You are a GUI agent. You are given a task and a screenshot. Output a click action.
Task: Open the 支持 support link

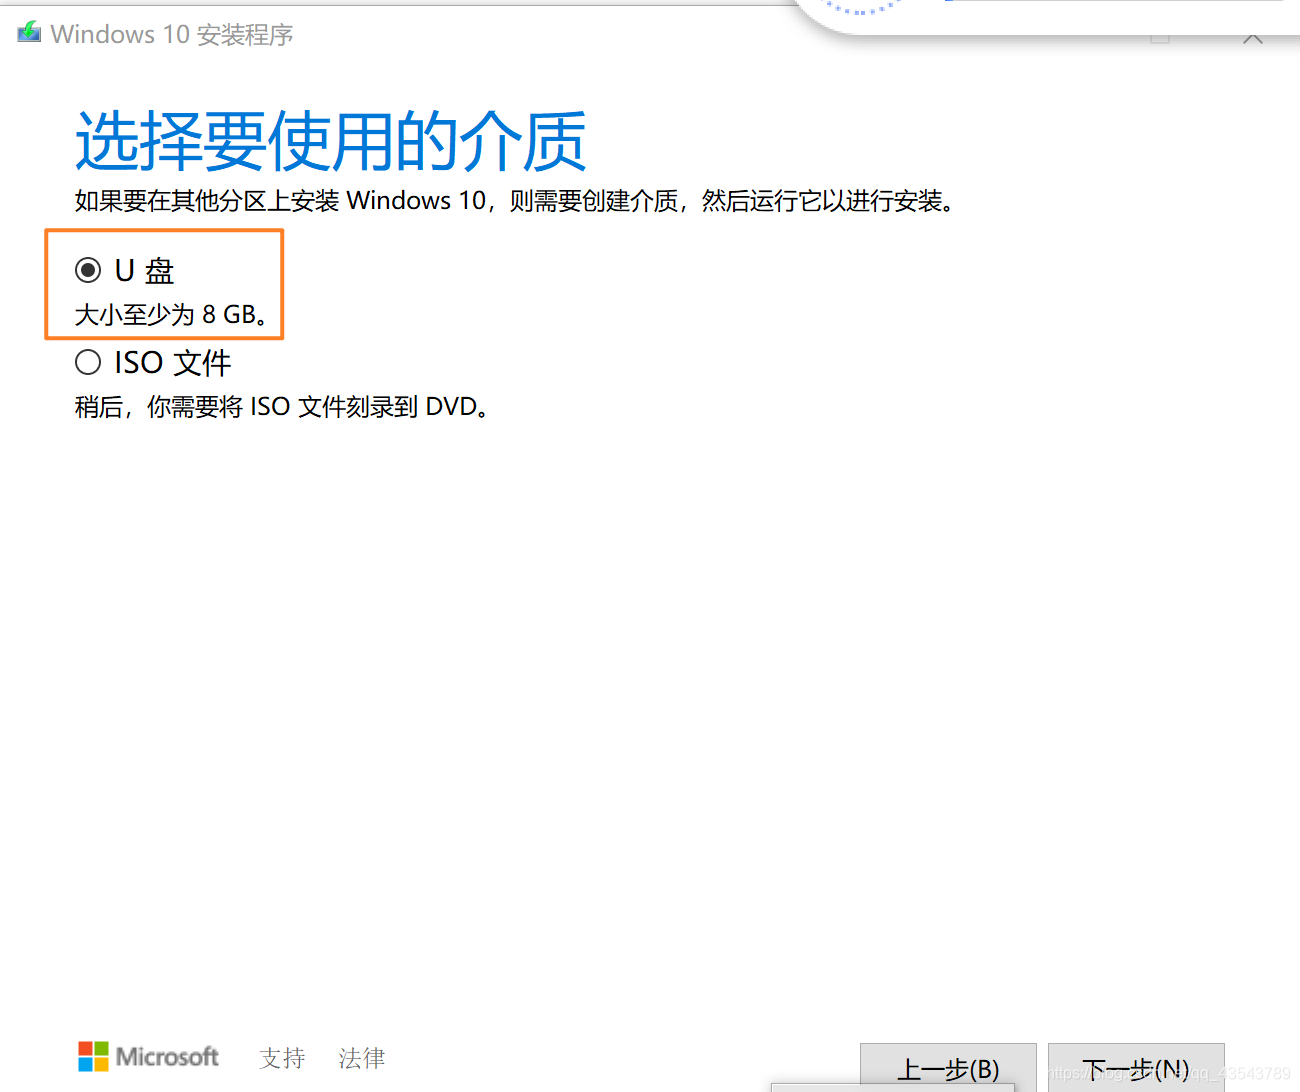click(282, 1058)
